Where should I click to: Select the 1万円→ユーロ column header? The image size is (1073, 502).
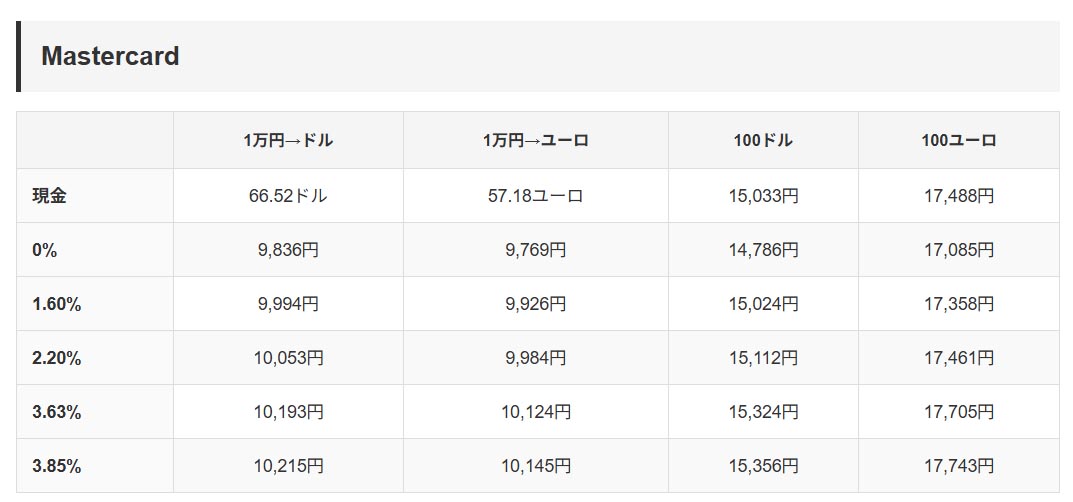coord(535,141)
